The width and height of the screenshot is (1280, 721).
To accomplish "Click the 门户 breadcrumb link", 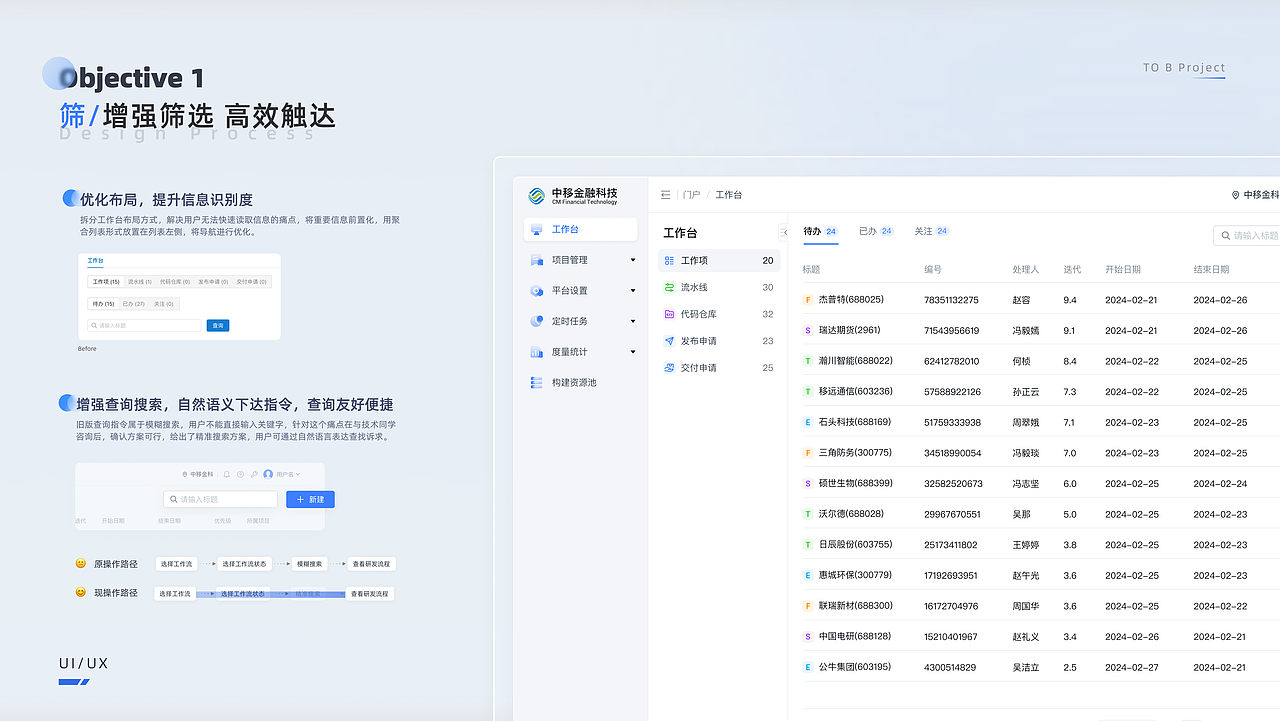I will point(691,195).
